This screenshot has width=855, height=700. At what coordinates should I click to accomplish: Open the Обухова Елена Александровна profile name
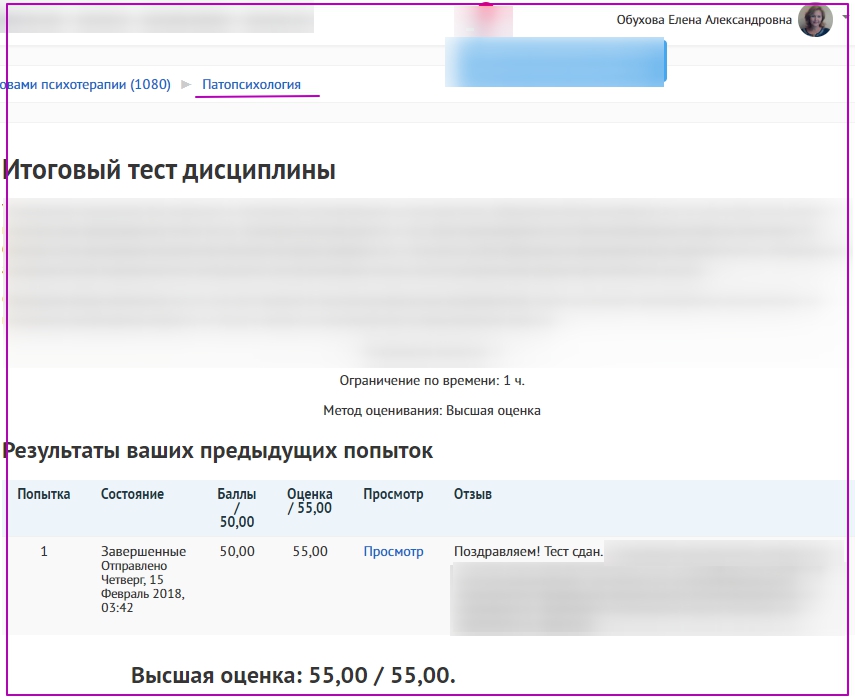tap(704, 20)
